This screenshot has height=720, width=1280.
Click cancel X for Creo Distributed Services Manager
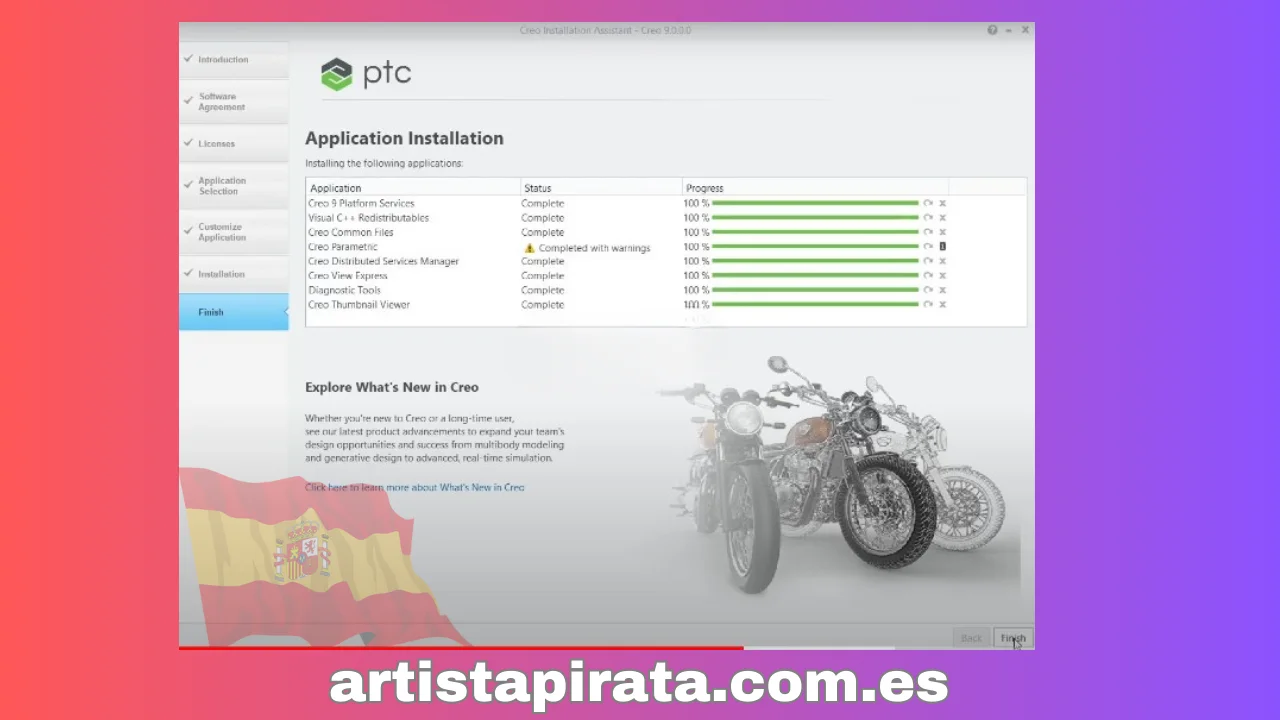point(942,261)
